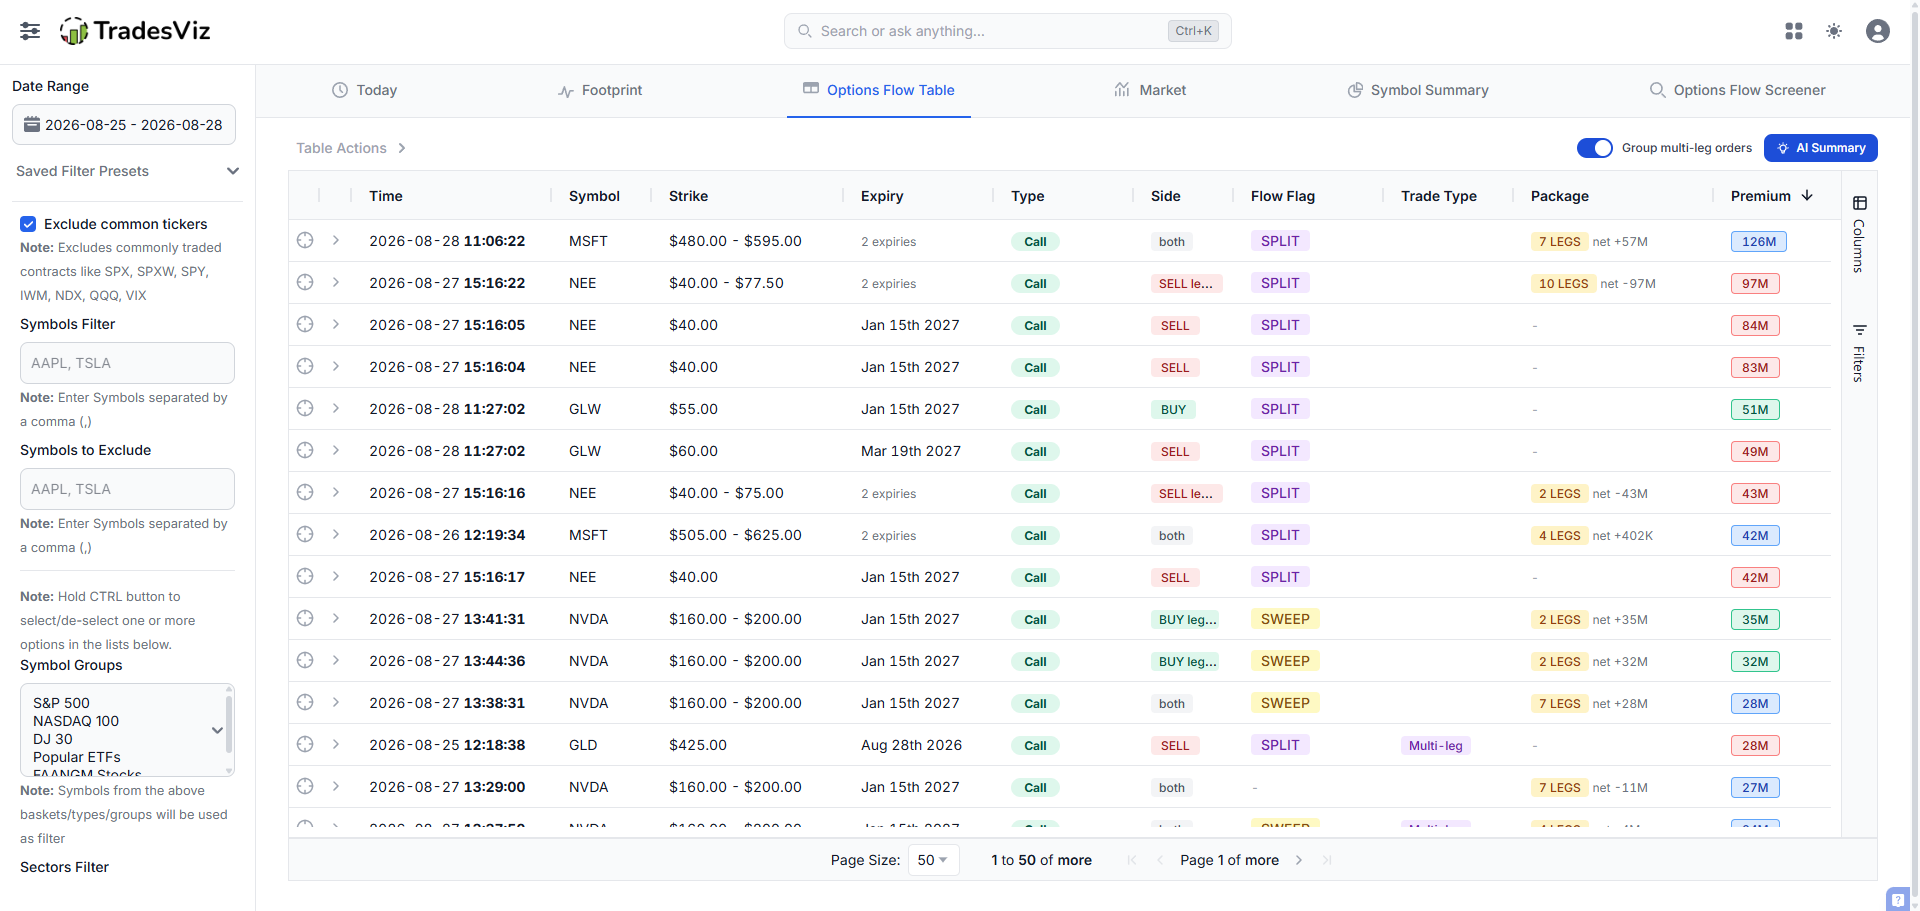The image size is (1920, 911).
Task: Switch to the Today tab
Action: (x=364, y=90)
